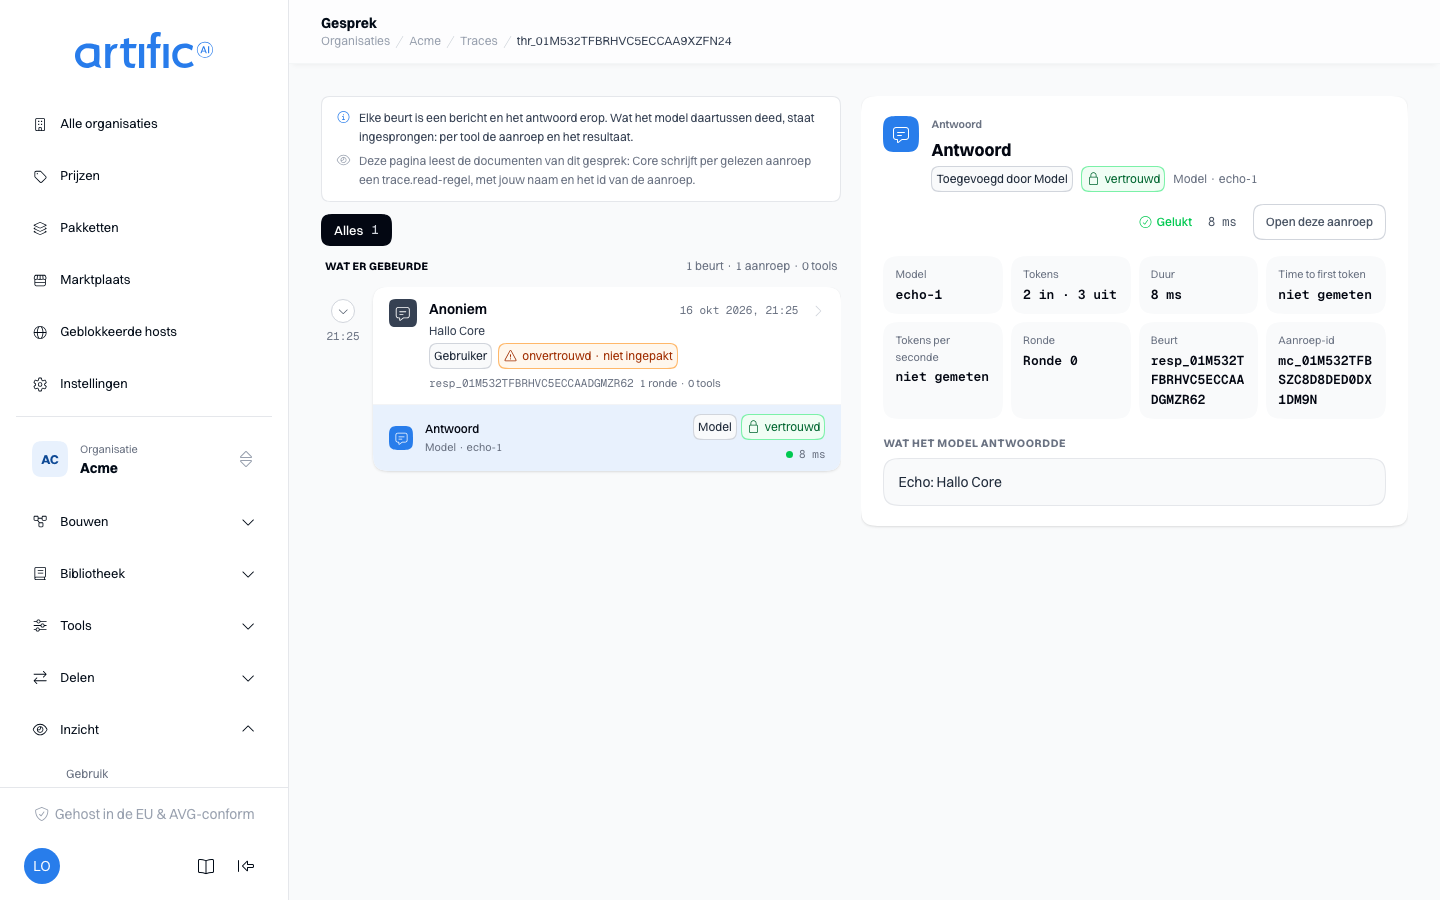Image resolution: width=1440 pixels, height=900 pixels.
Task: Collapse the Inzicht section
Action: coord(144,730)
